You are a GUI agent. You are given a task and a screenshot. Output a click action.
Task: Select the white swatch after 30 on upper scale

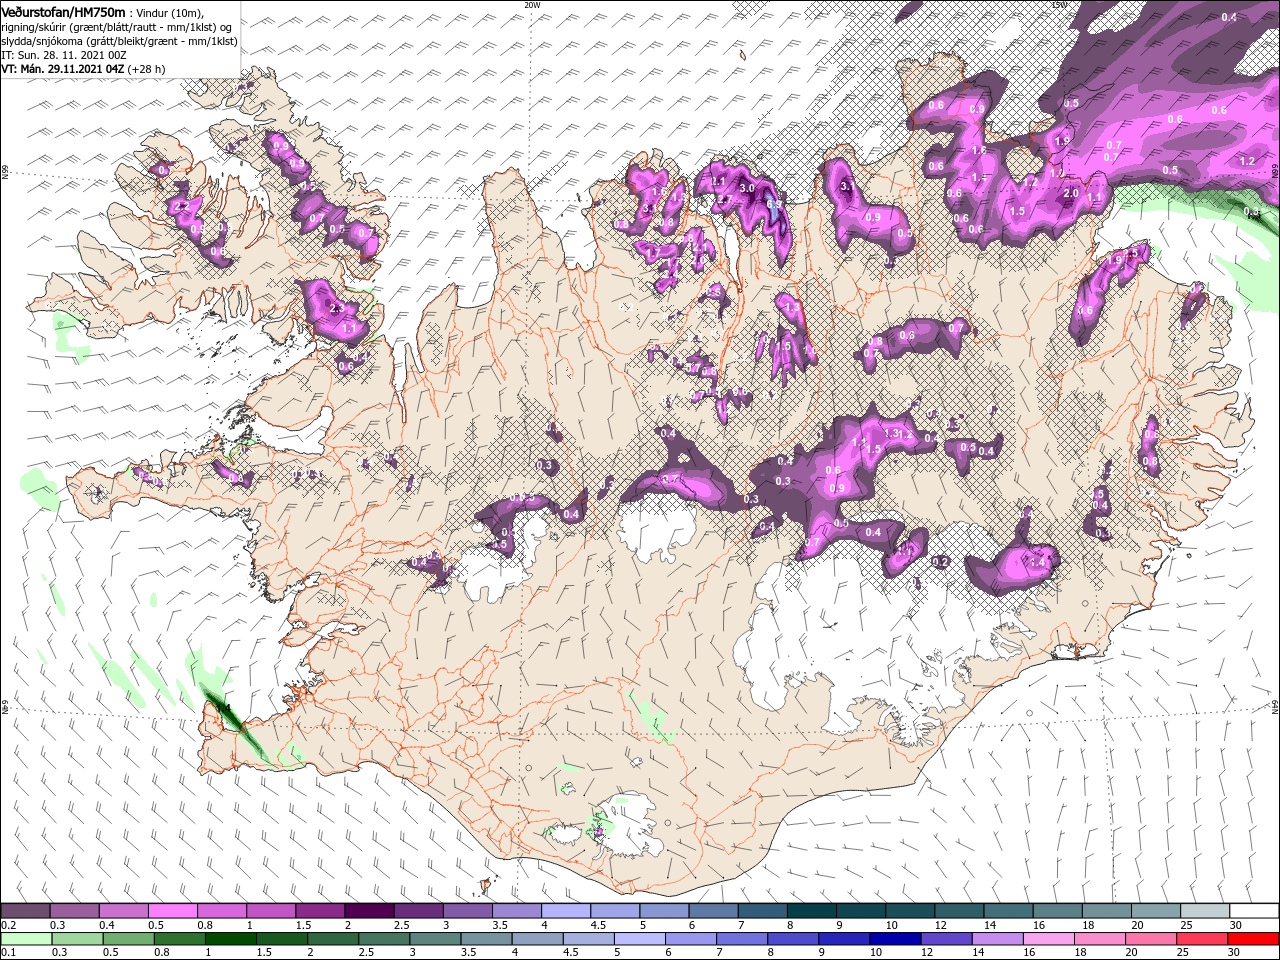pos(1253,911)
